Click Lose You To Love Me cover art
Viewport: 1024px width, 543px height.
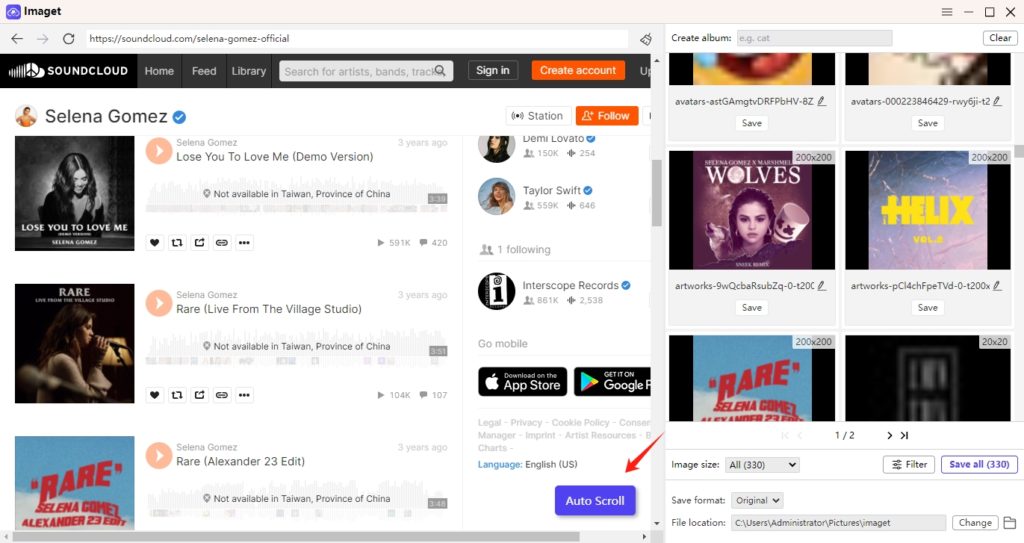click(74, 193)
